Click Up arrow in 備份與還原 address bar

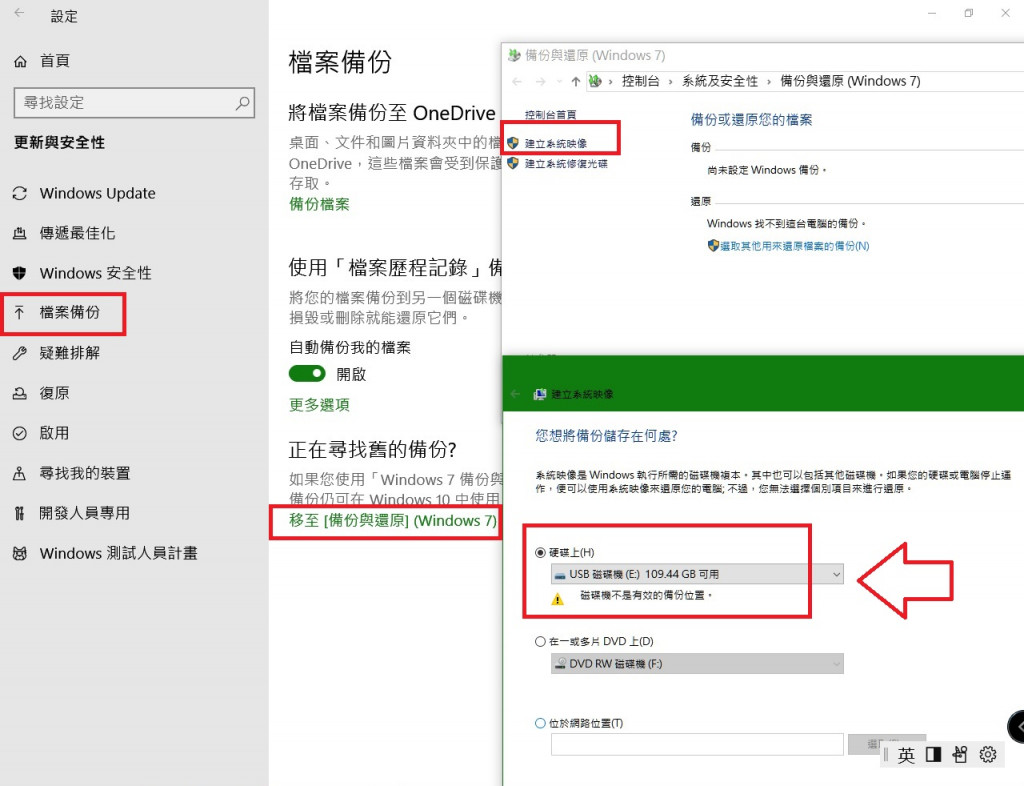tap(575, 82)
